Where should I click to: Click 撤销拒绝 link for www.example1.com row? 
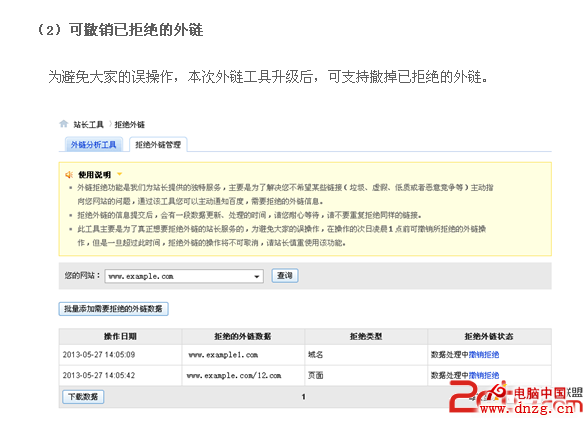click(x=484, y=355)
